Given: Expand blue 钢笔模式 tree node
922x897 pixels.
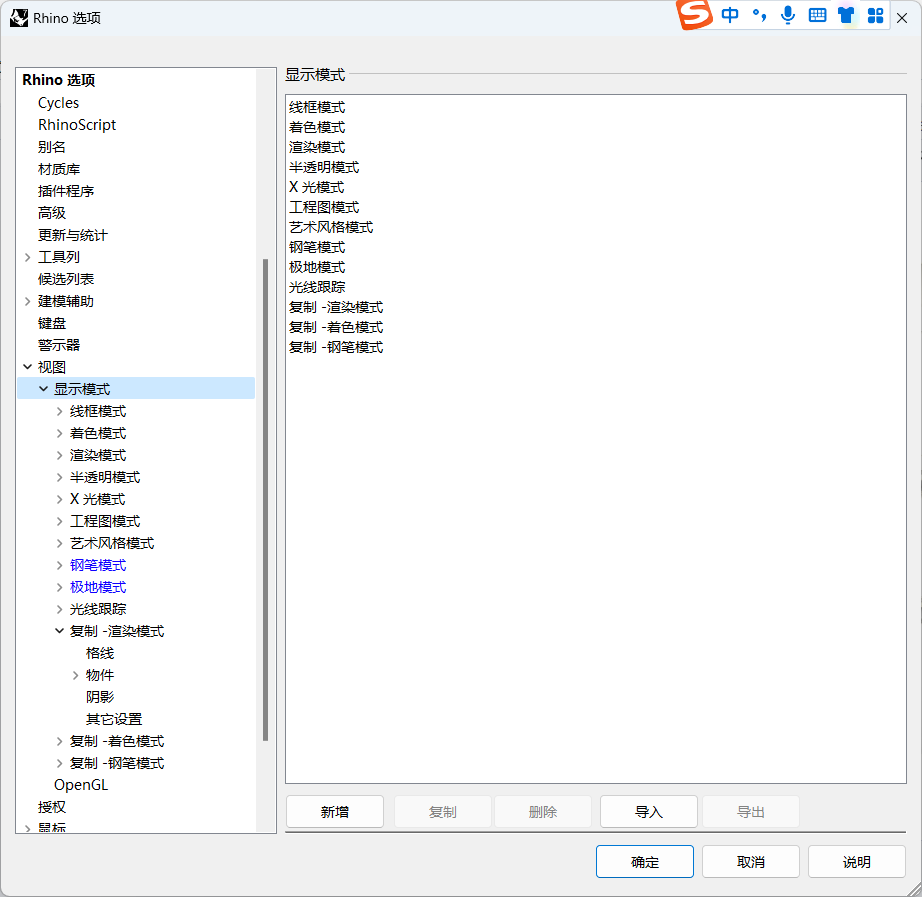Looking at the screenshot, I should [x=59, y=565].
